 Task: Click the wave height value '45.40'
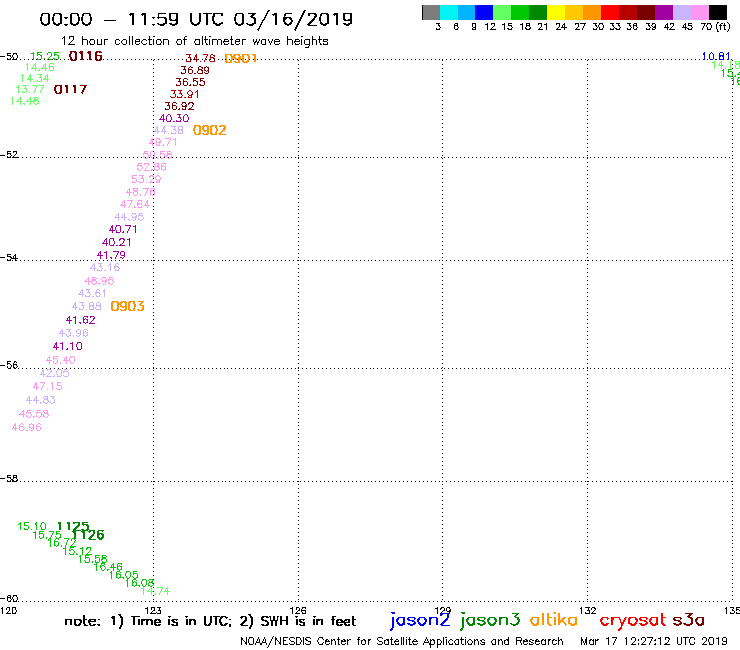coord(60,360)
